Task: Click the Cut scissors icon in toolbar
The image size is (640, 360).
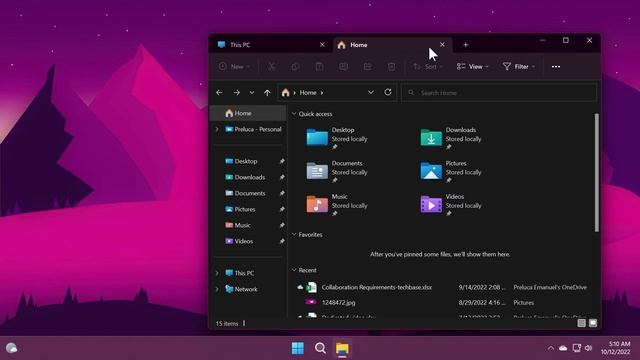Action: point(271,67)
